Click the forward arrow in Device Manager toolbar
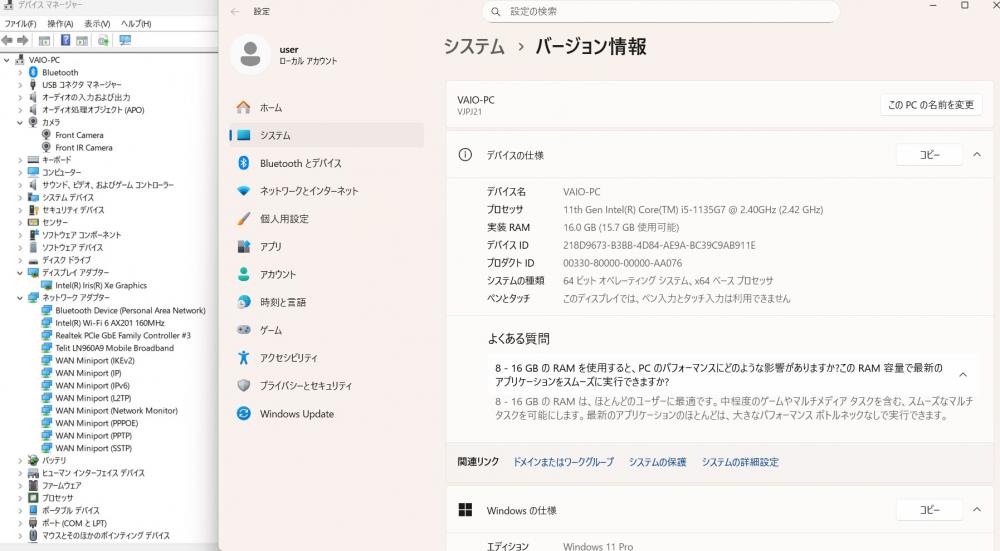The image size is (1000, 551). click(x=23, y=40)
